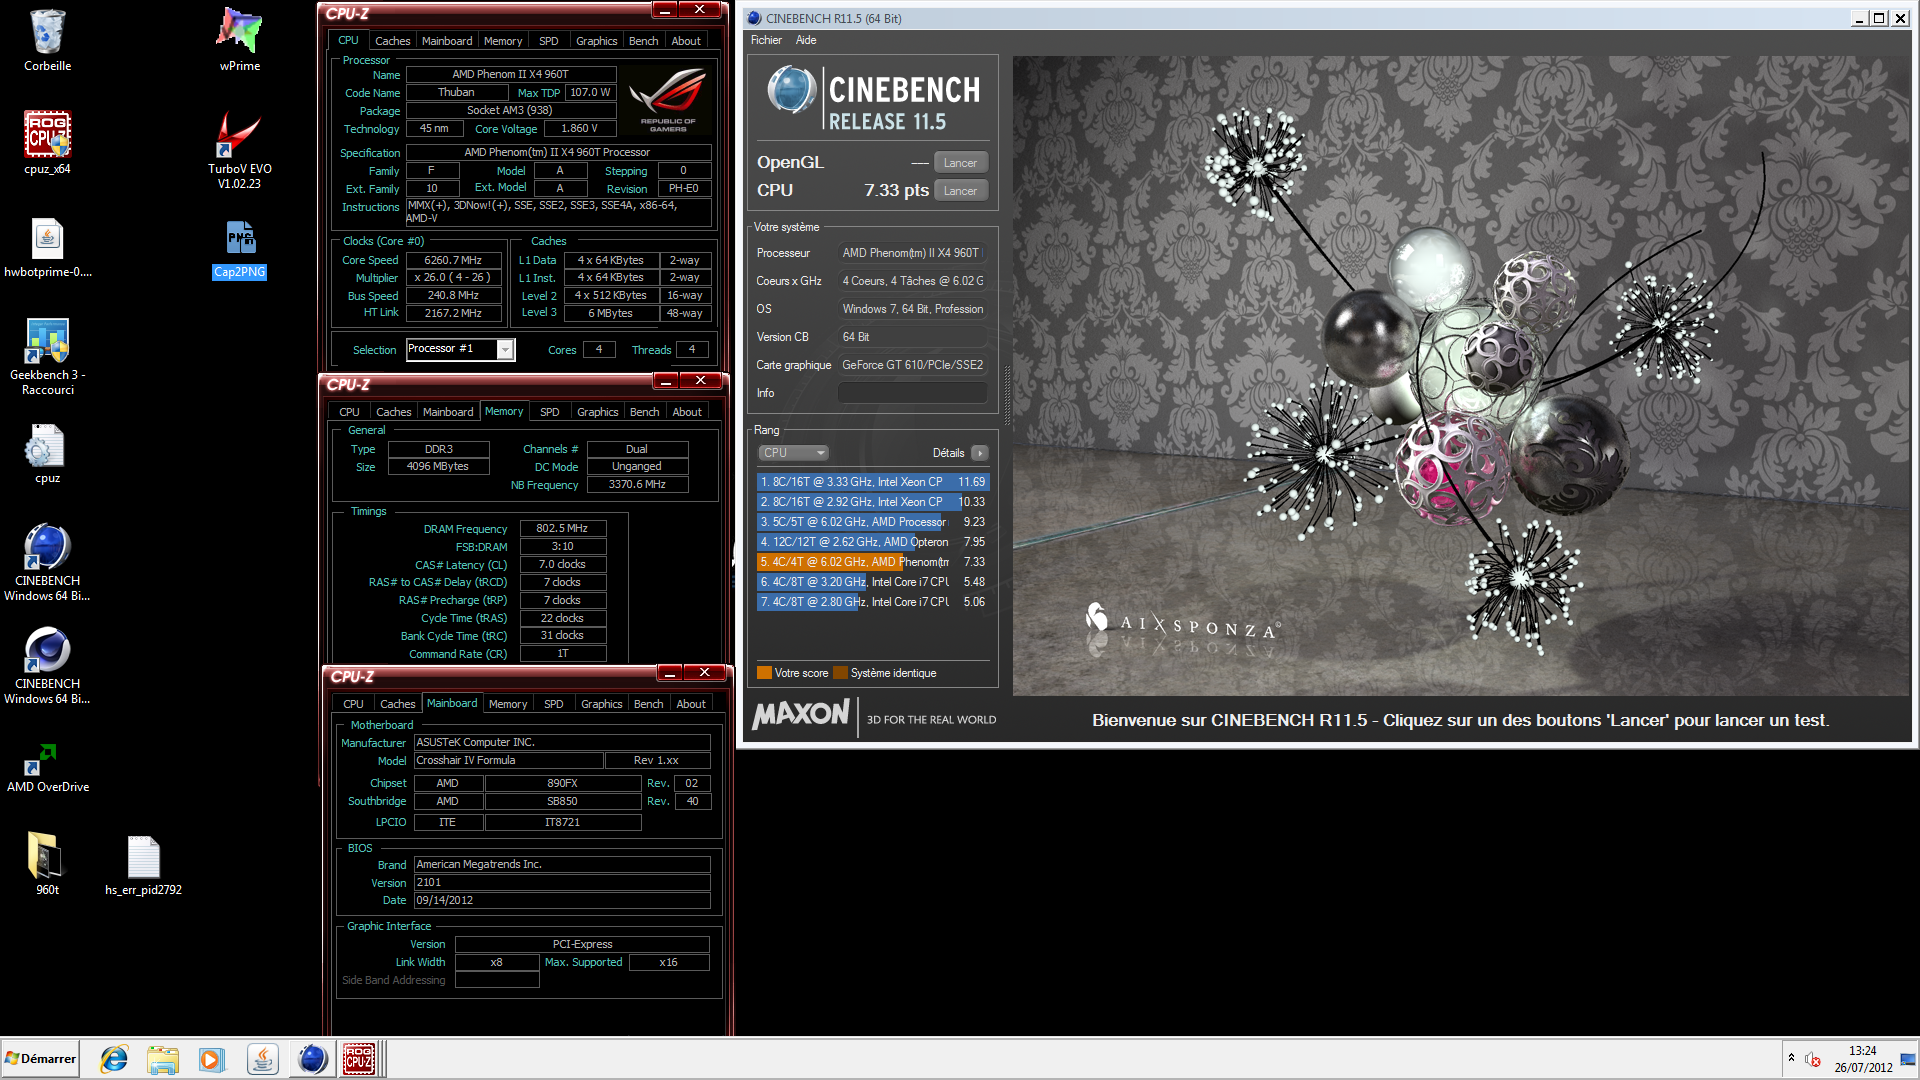Click the muted volume tray icon
The height and width of the screenshot is (1080, 1920).
tap(1812, 1059)
